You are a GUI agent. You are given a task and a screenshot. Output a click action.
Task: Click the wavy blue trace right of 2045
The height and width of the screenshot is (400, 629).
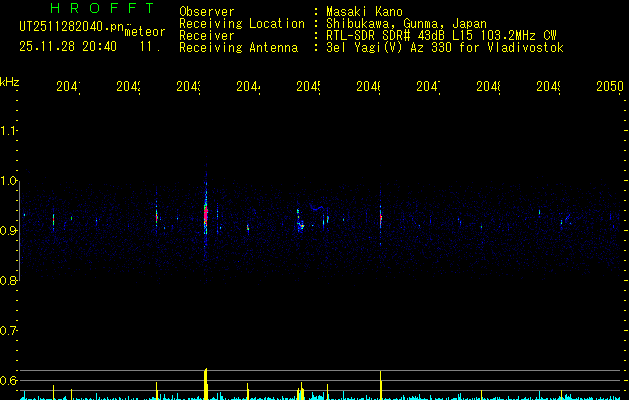pyautogui.click(x=317, y=207)
